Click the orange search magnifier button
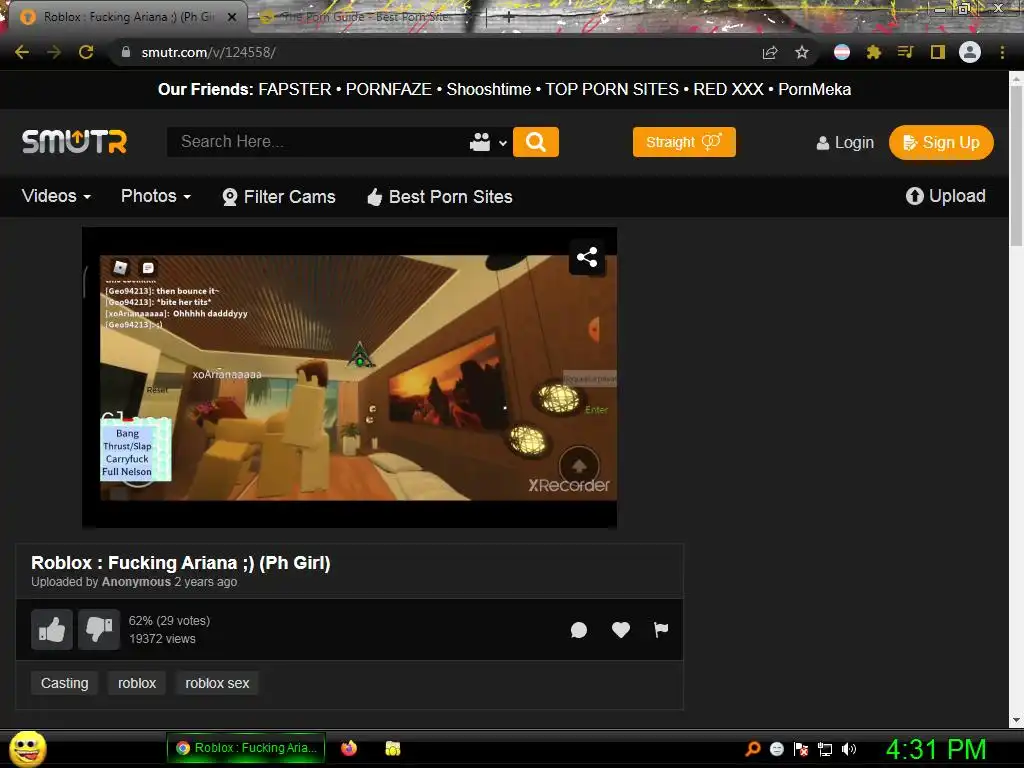Image resolution: width=1024 pixels, height=768 pixels. pyautogui.click(x=536, y=142)
